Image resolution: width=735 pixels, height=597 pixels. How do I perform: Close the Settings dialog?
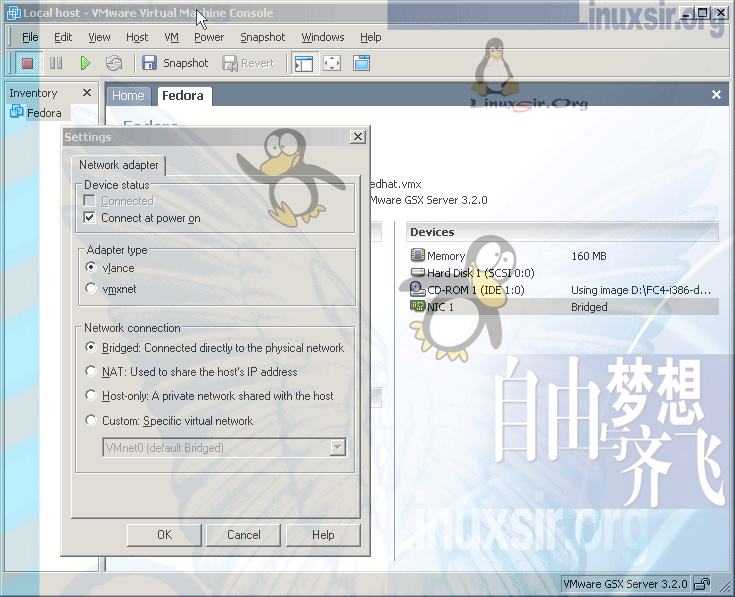[358, 136]
